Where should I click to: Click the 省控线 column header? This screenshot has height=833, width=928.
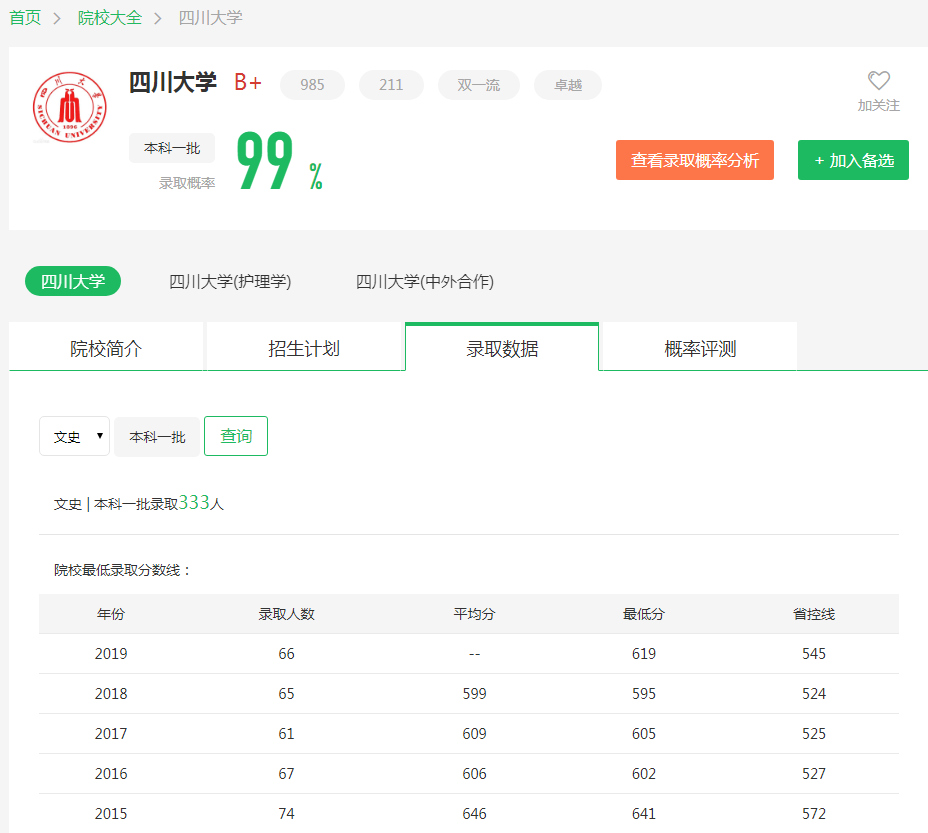[814, 614]
